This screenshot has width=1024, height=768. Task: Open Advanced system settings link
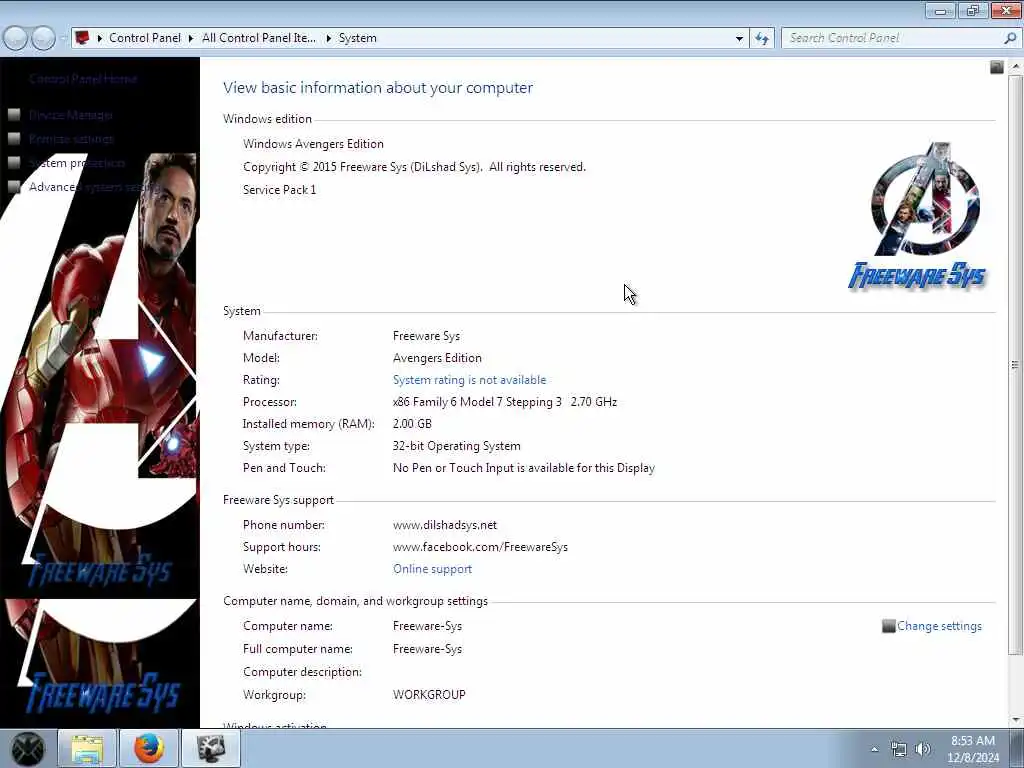pyautogui.click(x=93, y=187)
